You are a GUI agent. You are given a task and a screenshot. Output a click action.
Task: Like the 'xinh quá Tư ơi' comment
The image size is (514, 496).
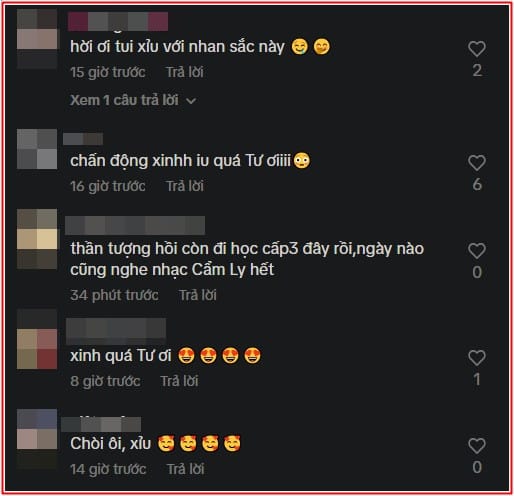click(x=477, y=358)
